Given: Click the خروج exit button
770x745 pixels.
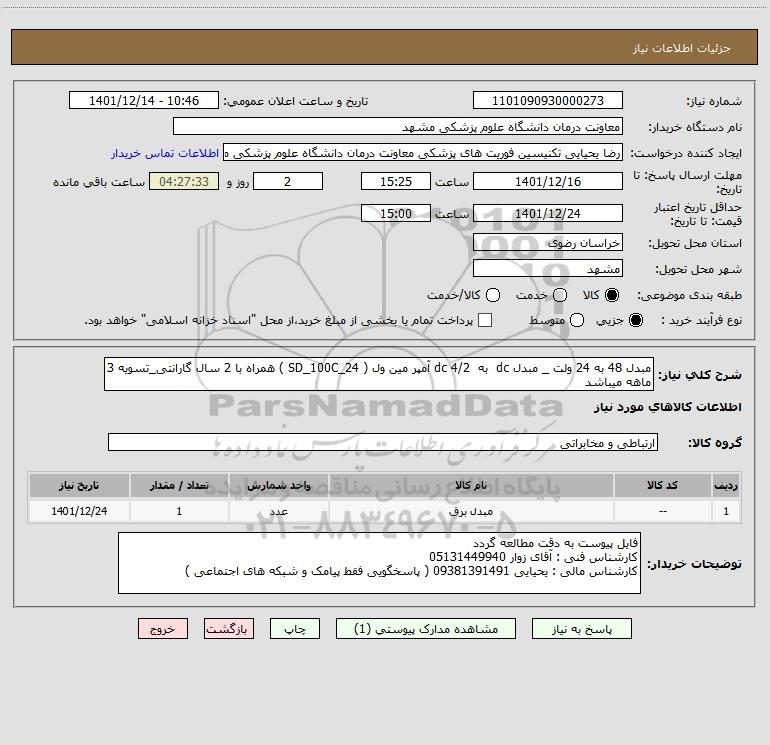Looking at the screenshot, I should click(163, 629).
